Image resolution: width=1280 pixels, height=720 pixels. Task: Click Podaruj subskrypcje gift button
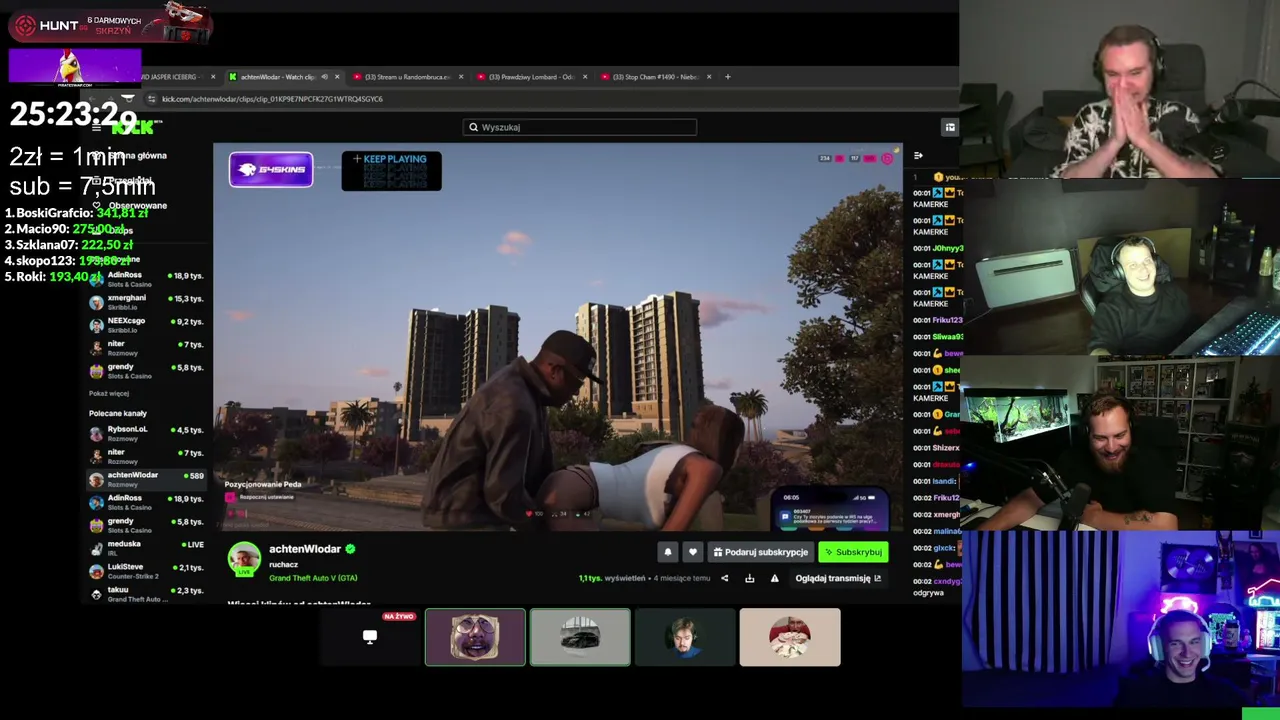tap(761, 552)
